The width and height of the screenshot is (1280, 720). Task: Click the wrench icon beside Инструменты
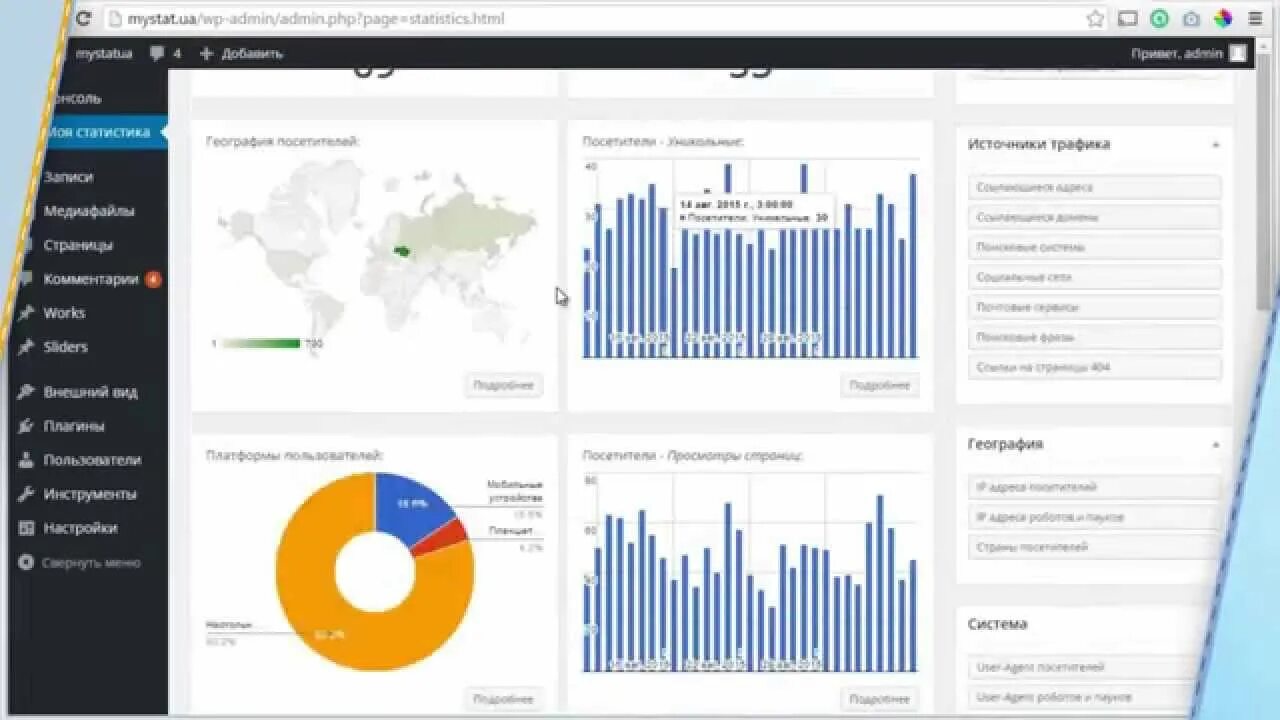tap(26, 494)
